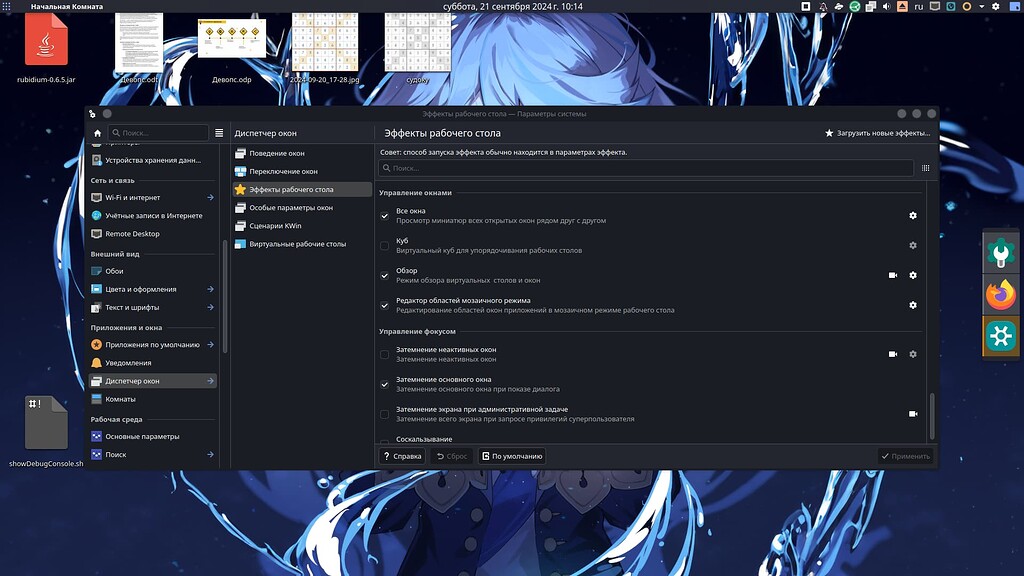
Task: Enable the 'Куб' effect
Action: 383,245
